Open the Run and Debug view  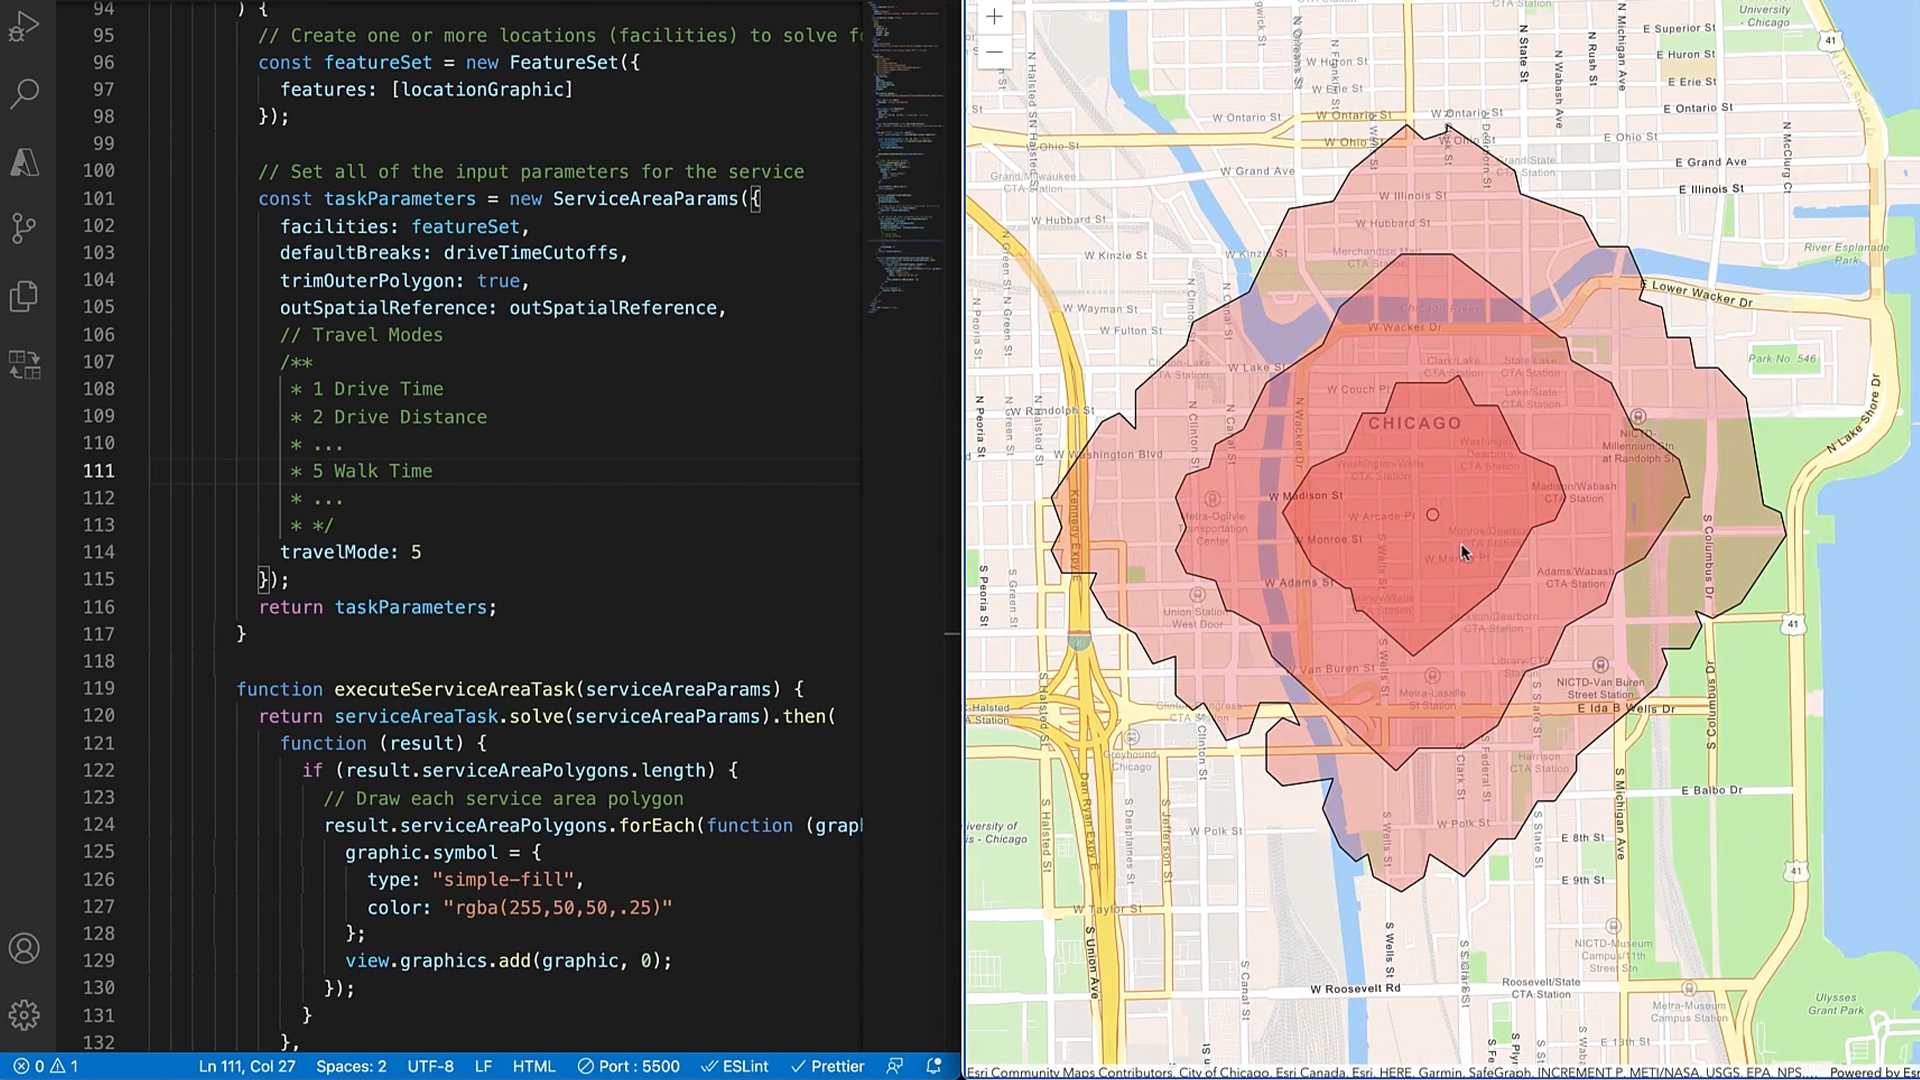pyautogui.click(x=24, y=27)
